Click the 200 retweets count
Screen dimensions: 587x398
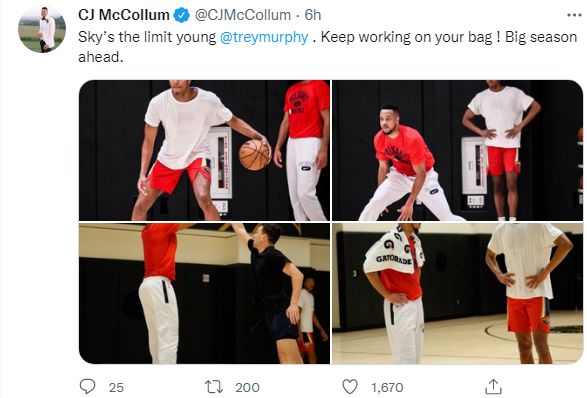pyautogui.click(x=247, y=387)
